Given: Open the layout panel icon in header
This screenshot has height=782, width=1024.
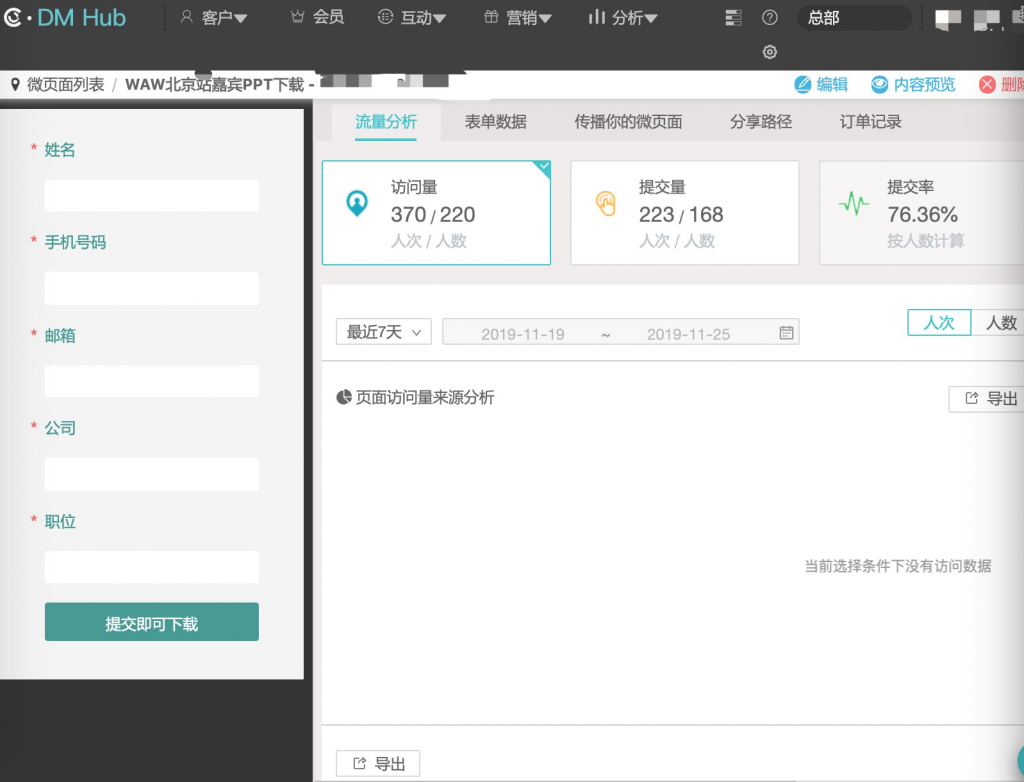Looking at the screenshot, I should 734,17.
